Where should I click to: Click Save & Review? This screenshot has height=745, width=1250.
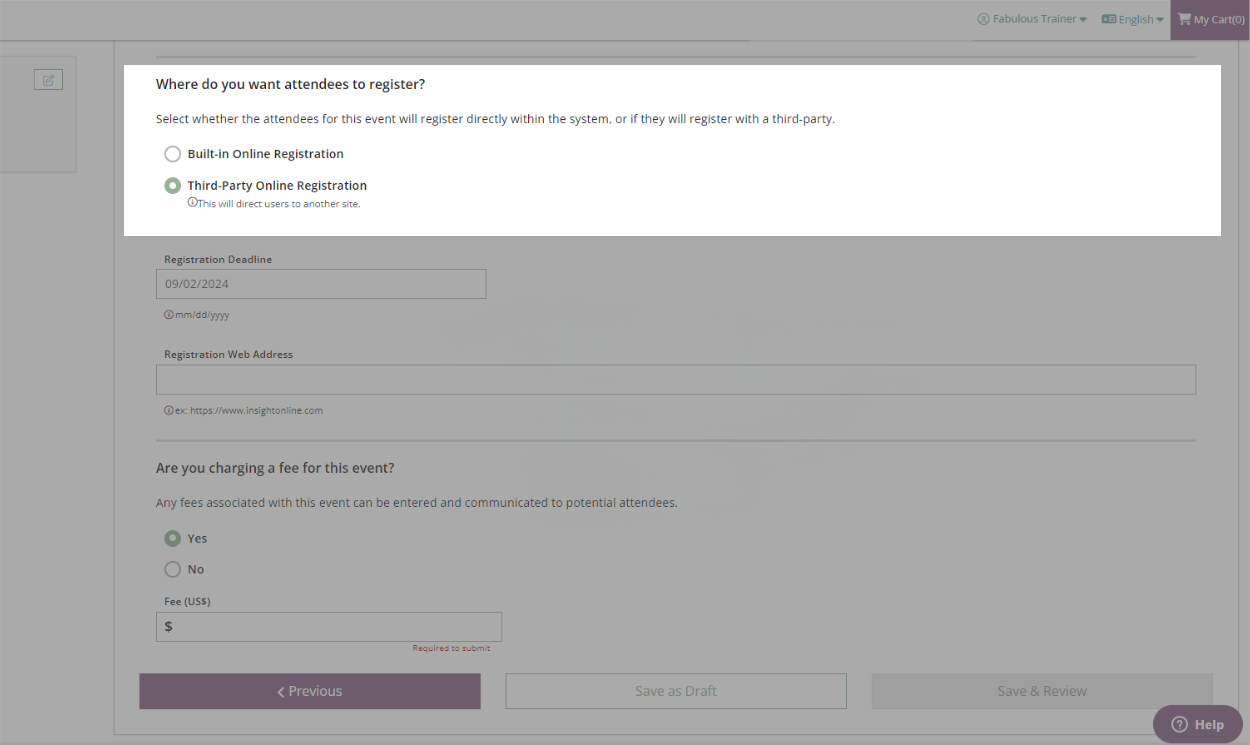pyautogui.click(x=1041, y=690)
